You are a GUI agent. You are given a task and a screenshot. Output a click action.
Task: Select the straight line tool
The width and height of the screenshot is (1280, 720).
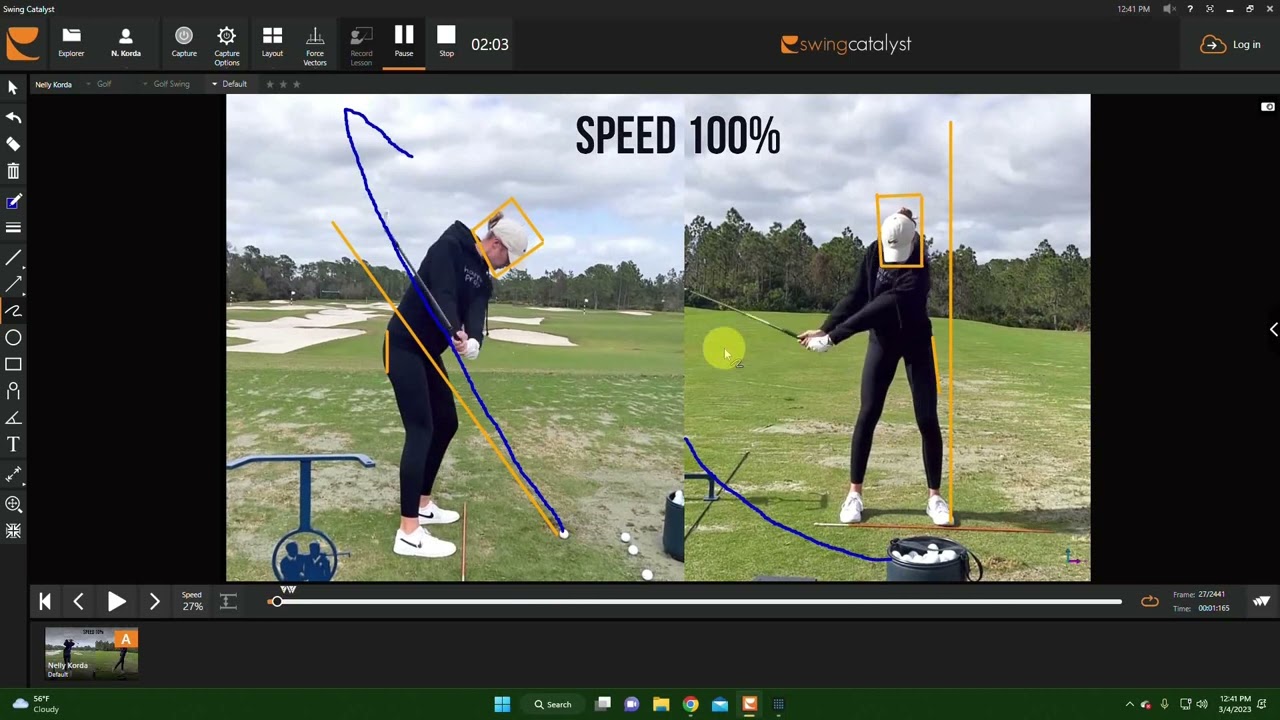(x=13, y=258)
